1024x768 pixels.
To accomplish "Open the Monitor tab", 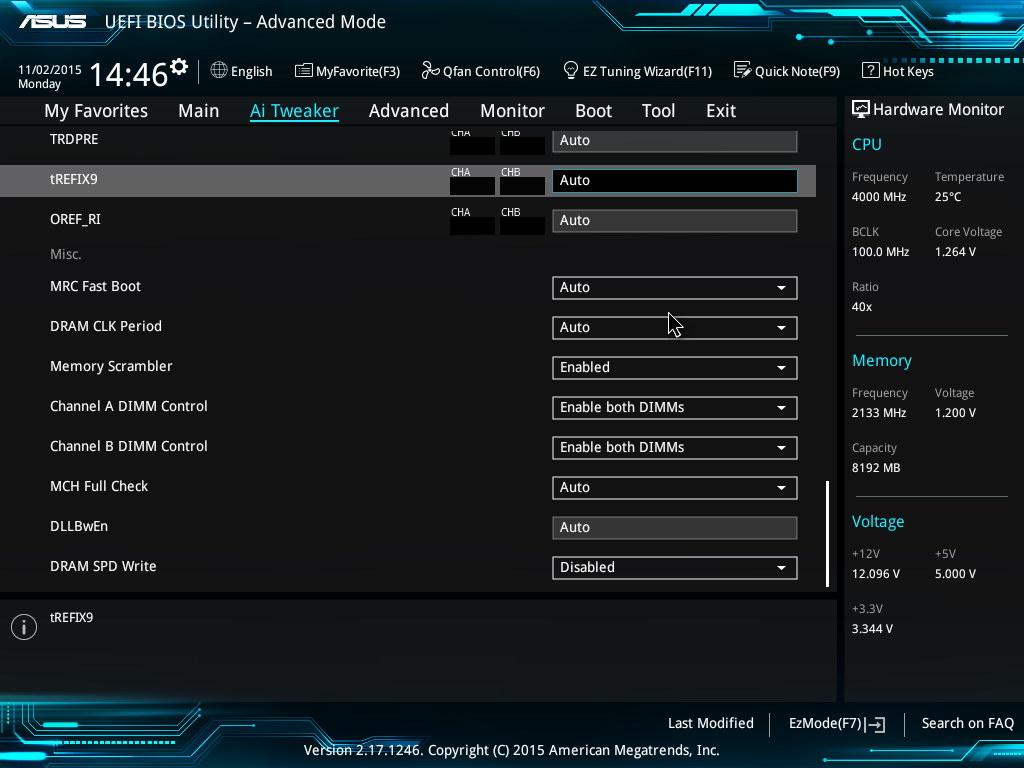I will pos(512,111).
